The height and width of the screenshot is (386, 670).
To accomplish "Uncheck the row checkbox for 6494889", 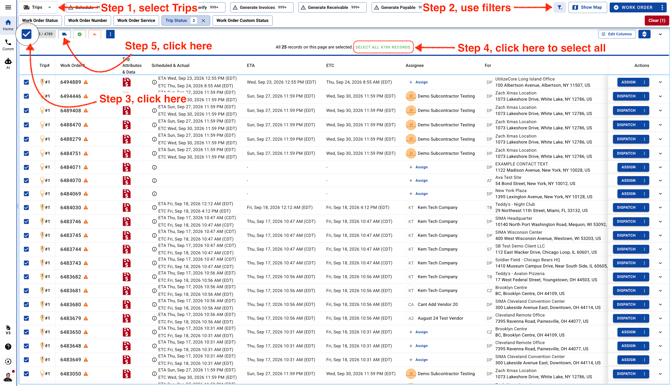I will 26,82.
